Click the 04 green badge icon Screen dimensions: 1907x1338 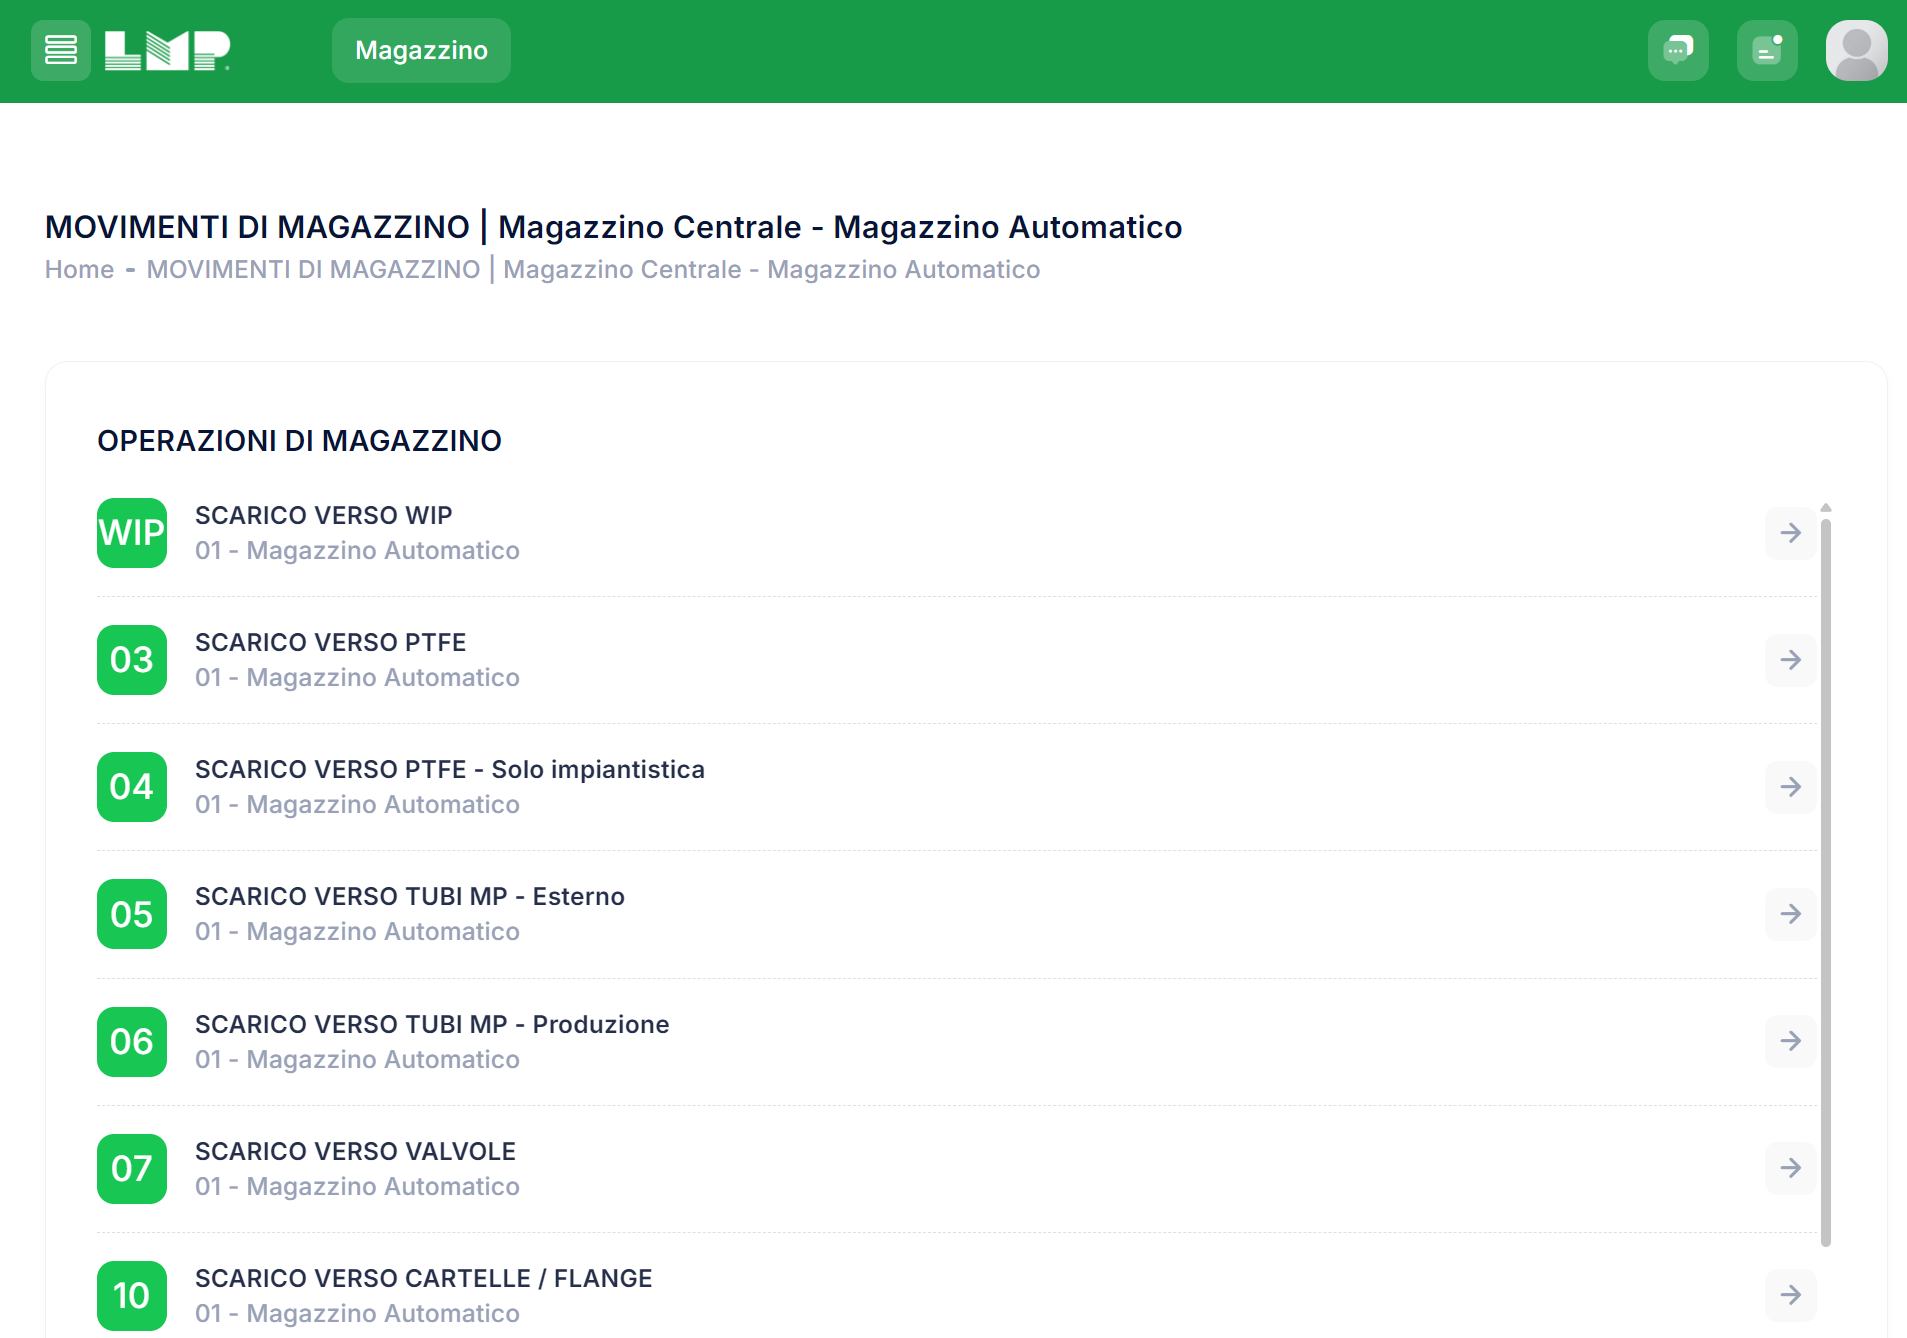coord(132,787)
